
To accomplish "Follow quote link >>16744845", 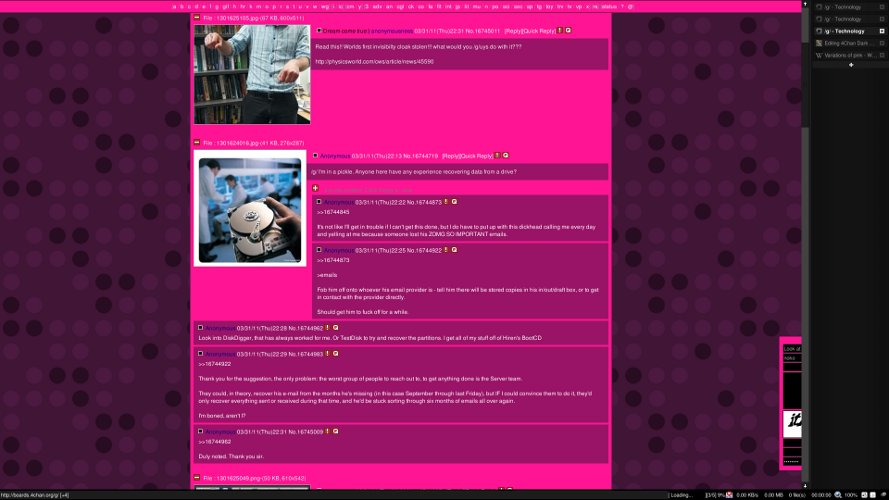I will click(333, 212).
